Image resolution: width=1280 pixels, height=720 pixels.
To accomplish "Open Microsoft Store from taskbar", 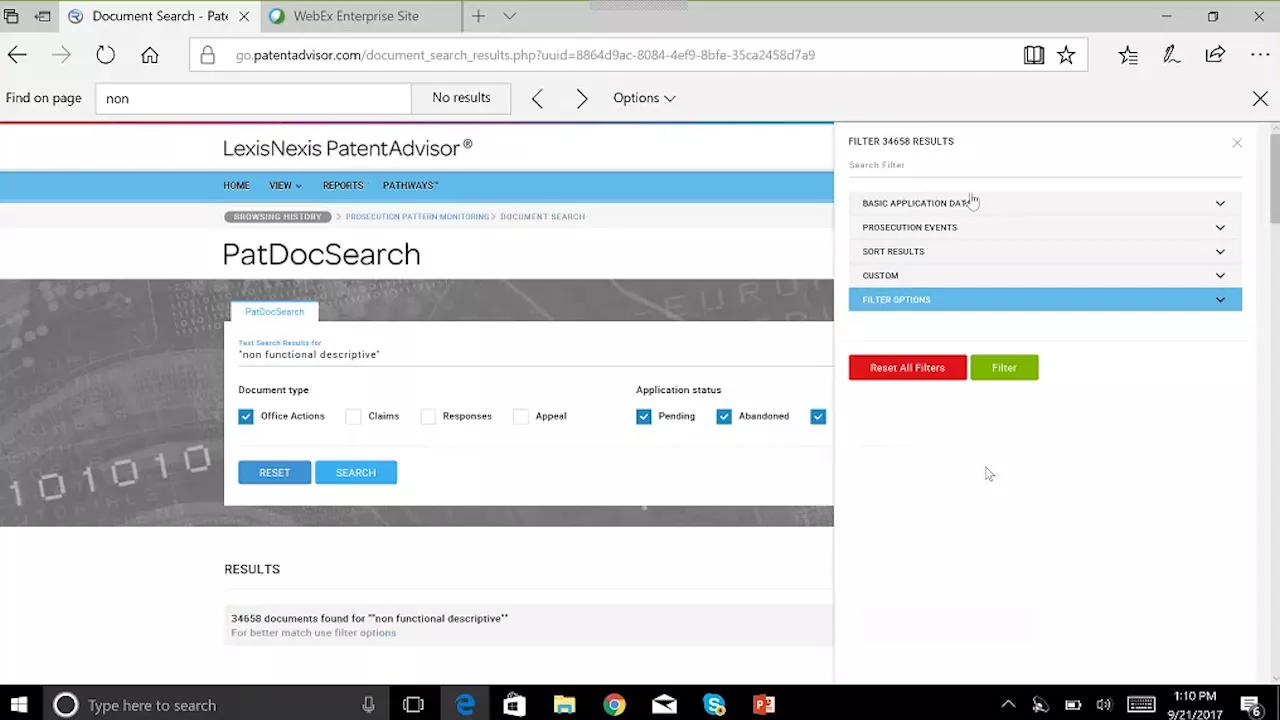I will point(514,705).
